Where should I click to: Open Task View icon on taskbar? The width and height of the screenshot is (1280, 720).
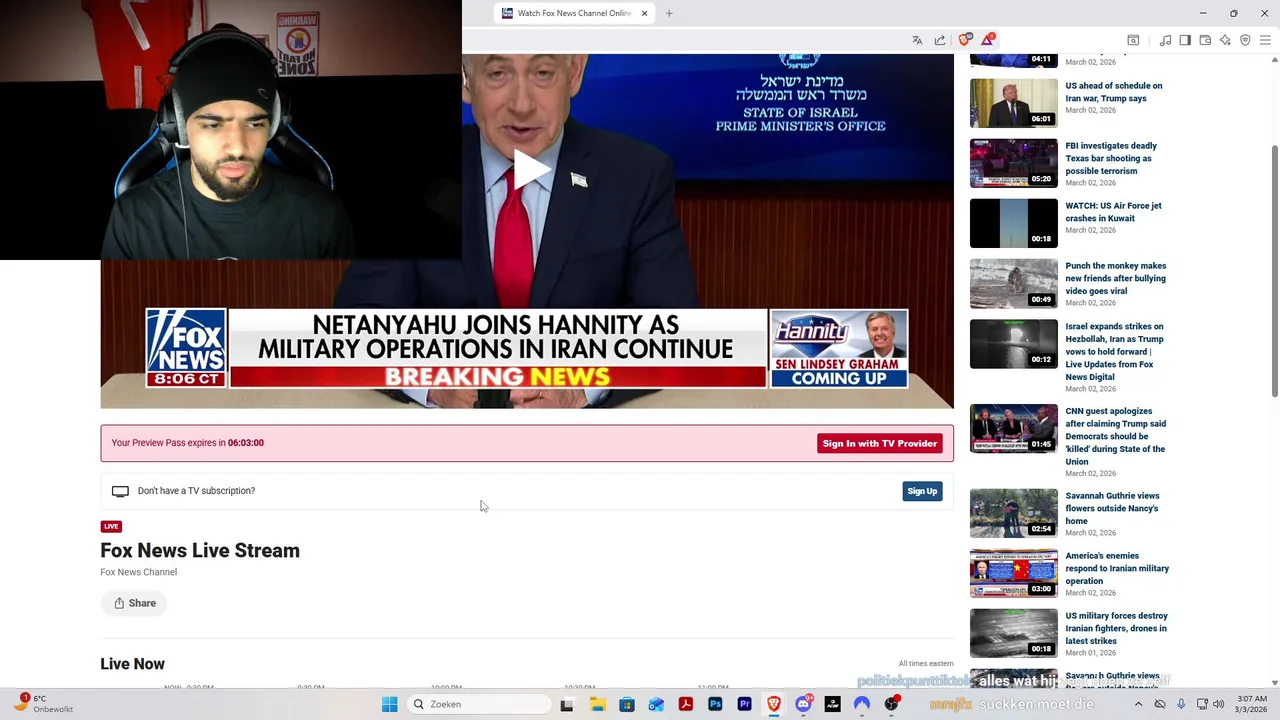click(x=567, y=704)
